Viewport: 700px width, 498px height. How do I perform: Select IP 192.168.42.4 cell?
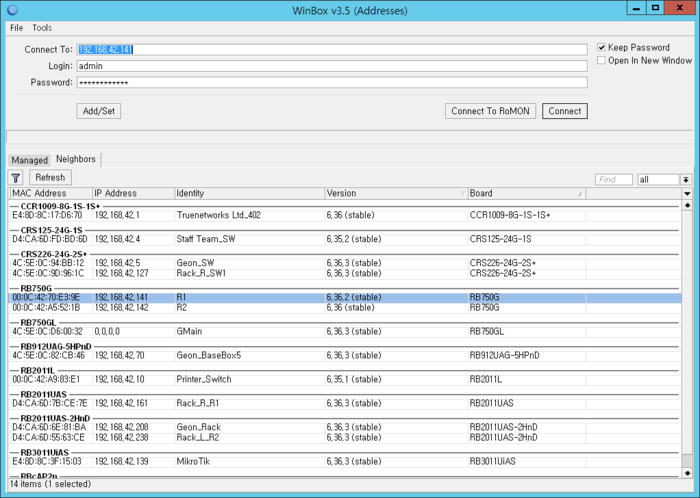pos(117,239)
